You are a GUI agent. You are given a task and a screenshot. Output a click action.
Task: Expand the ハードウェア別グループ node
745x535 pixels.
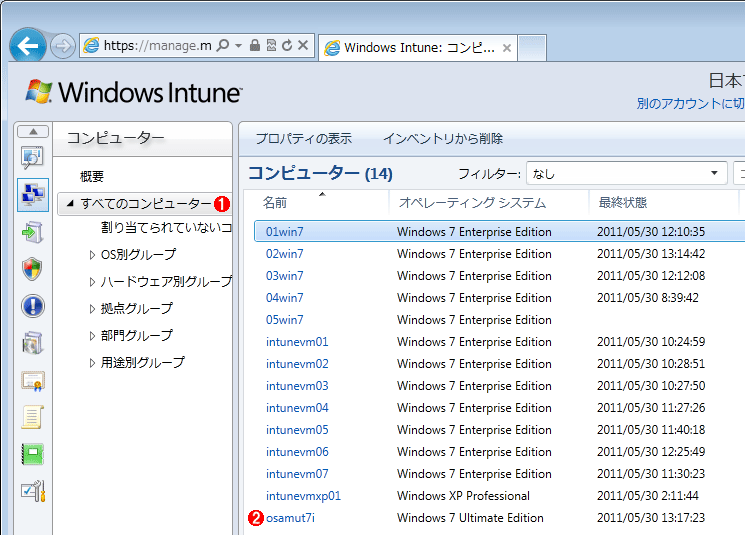coord(92,282)
